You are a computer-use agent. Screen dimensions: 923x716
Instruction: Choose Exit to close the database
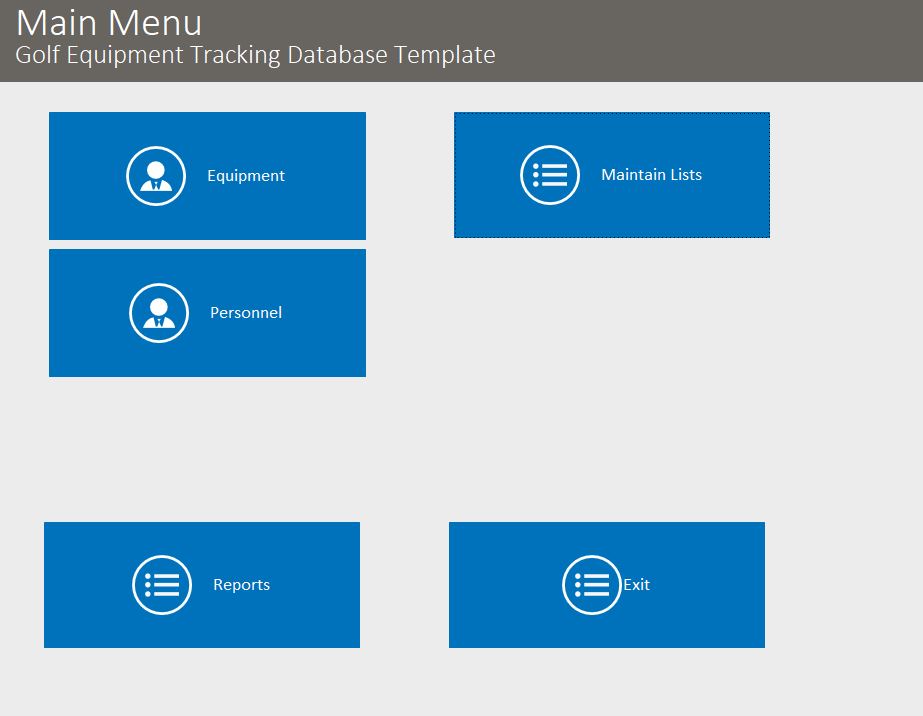coord(607,585)
